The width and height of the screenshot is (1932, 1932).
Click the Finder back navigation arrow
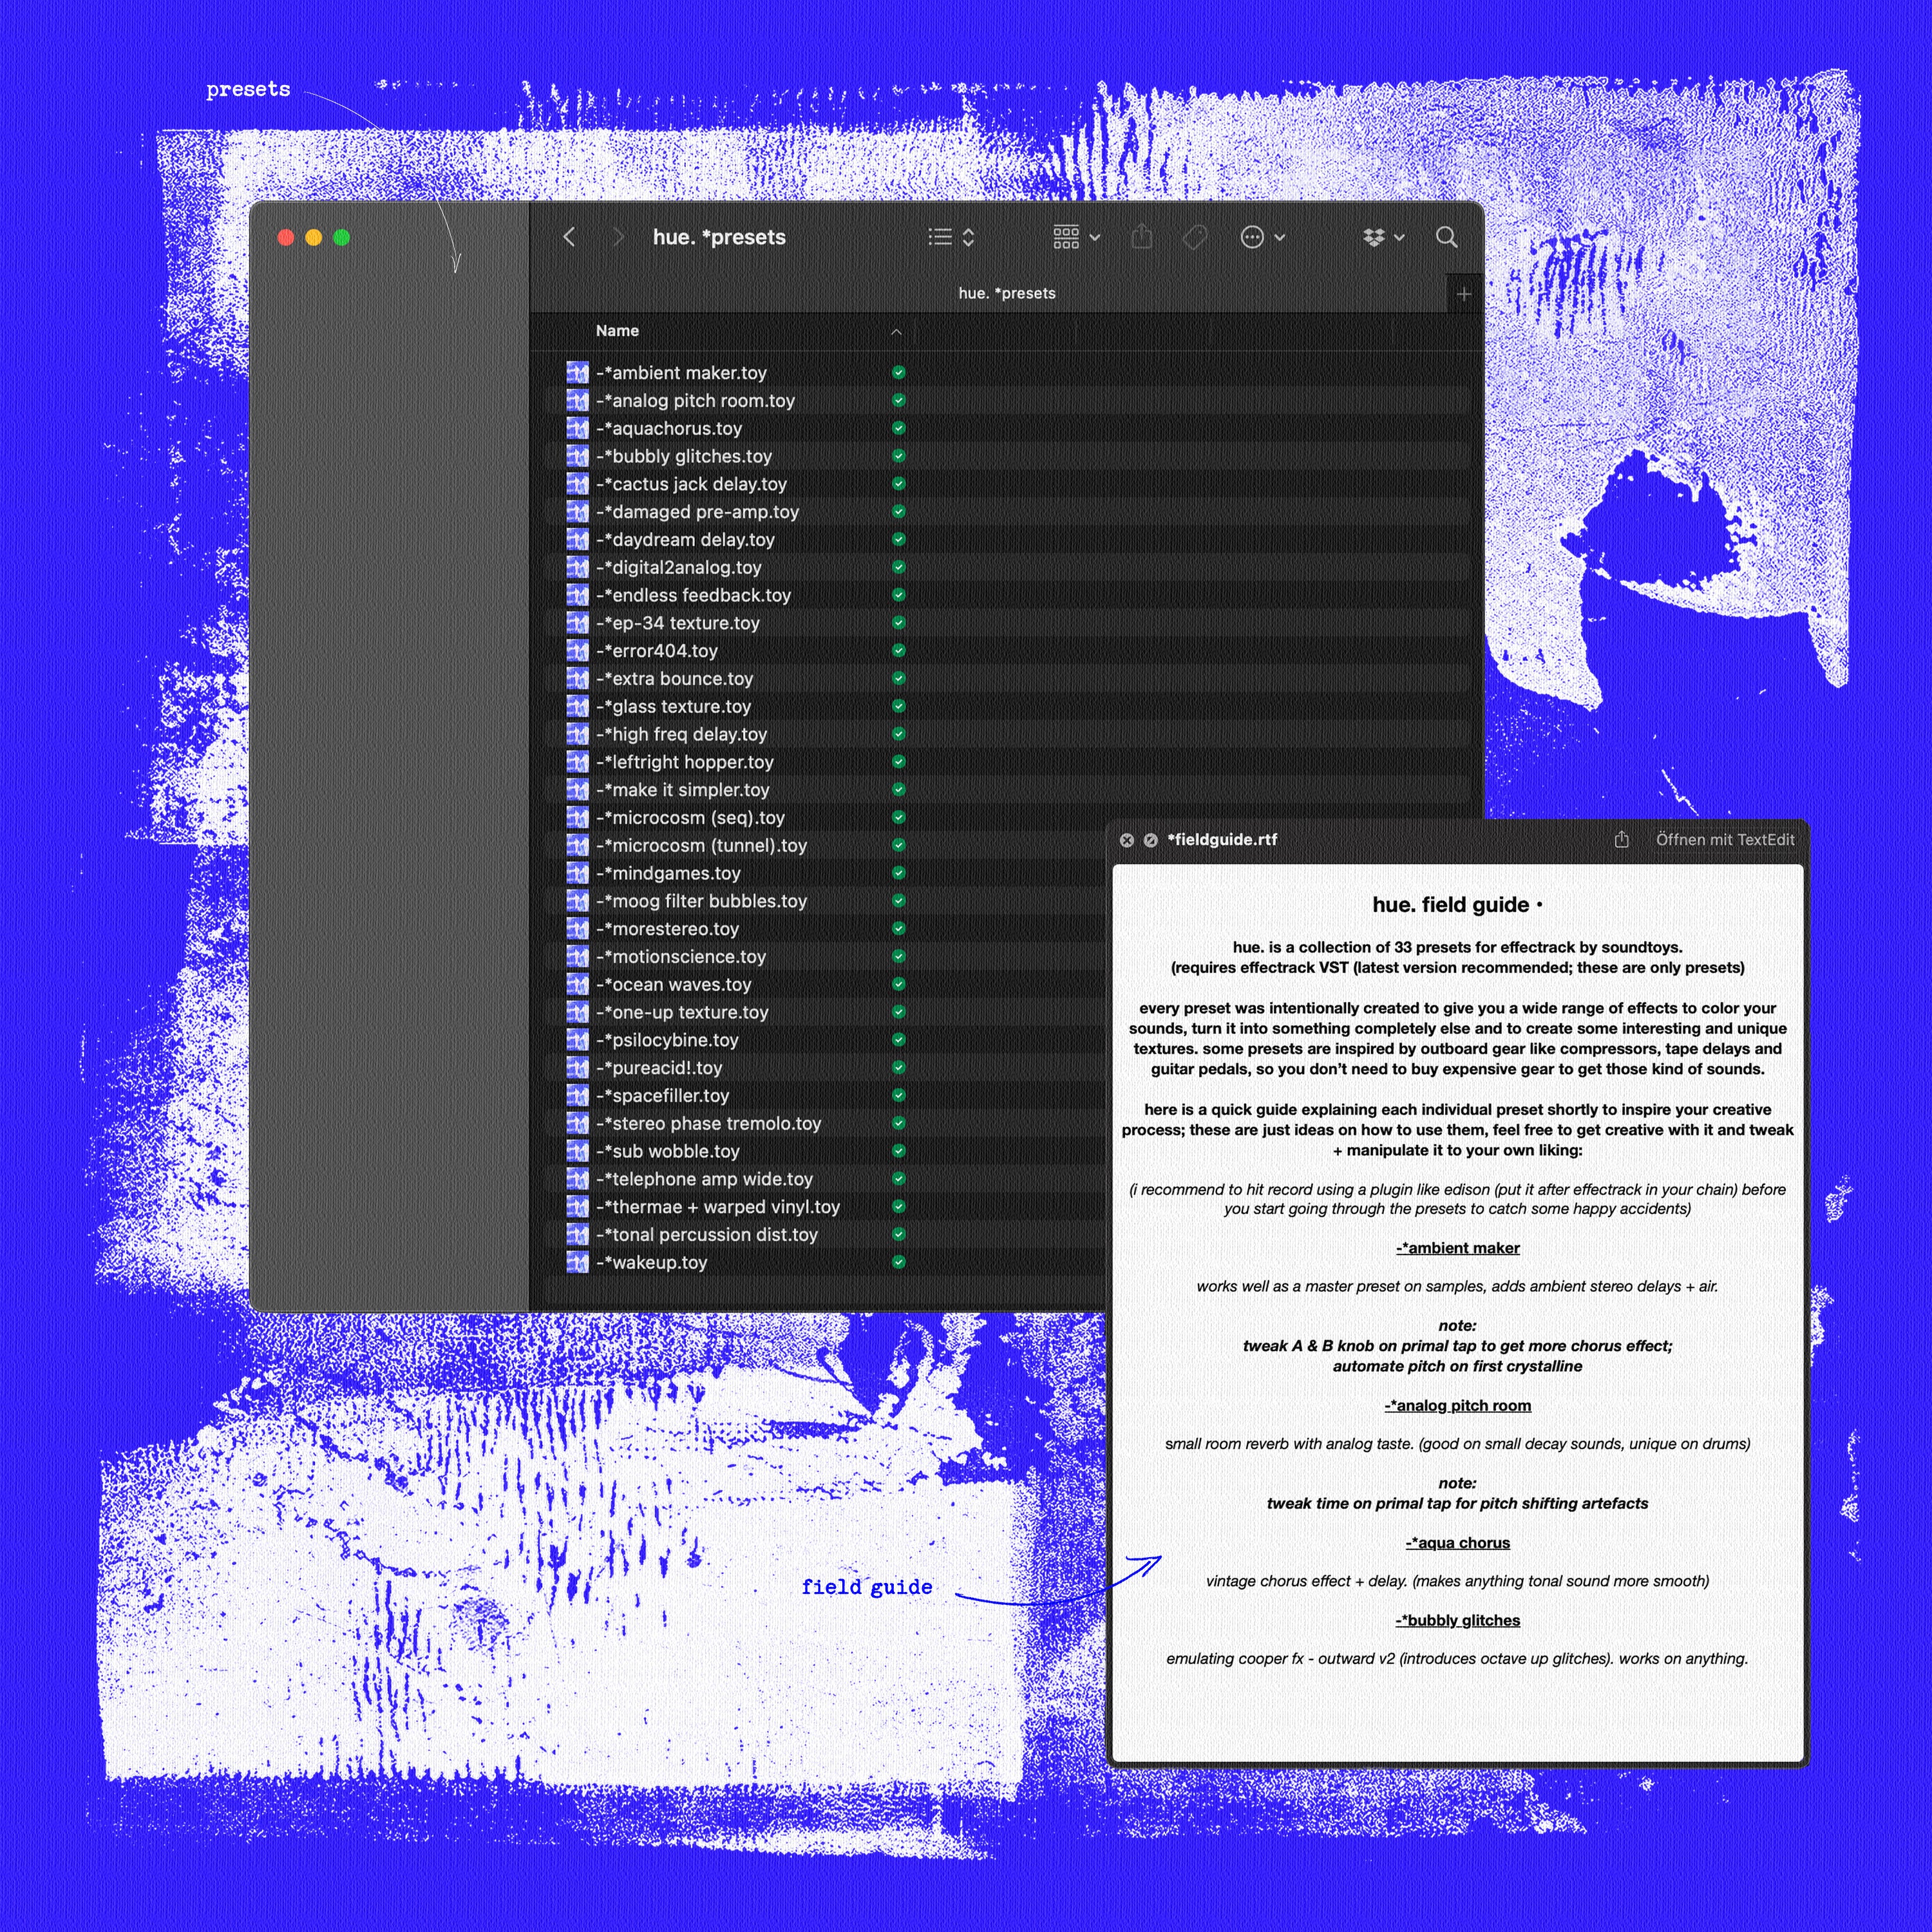pos(569,237)
